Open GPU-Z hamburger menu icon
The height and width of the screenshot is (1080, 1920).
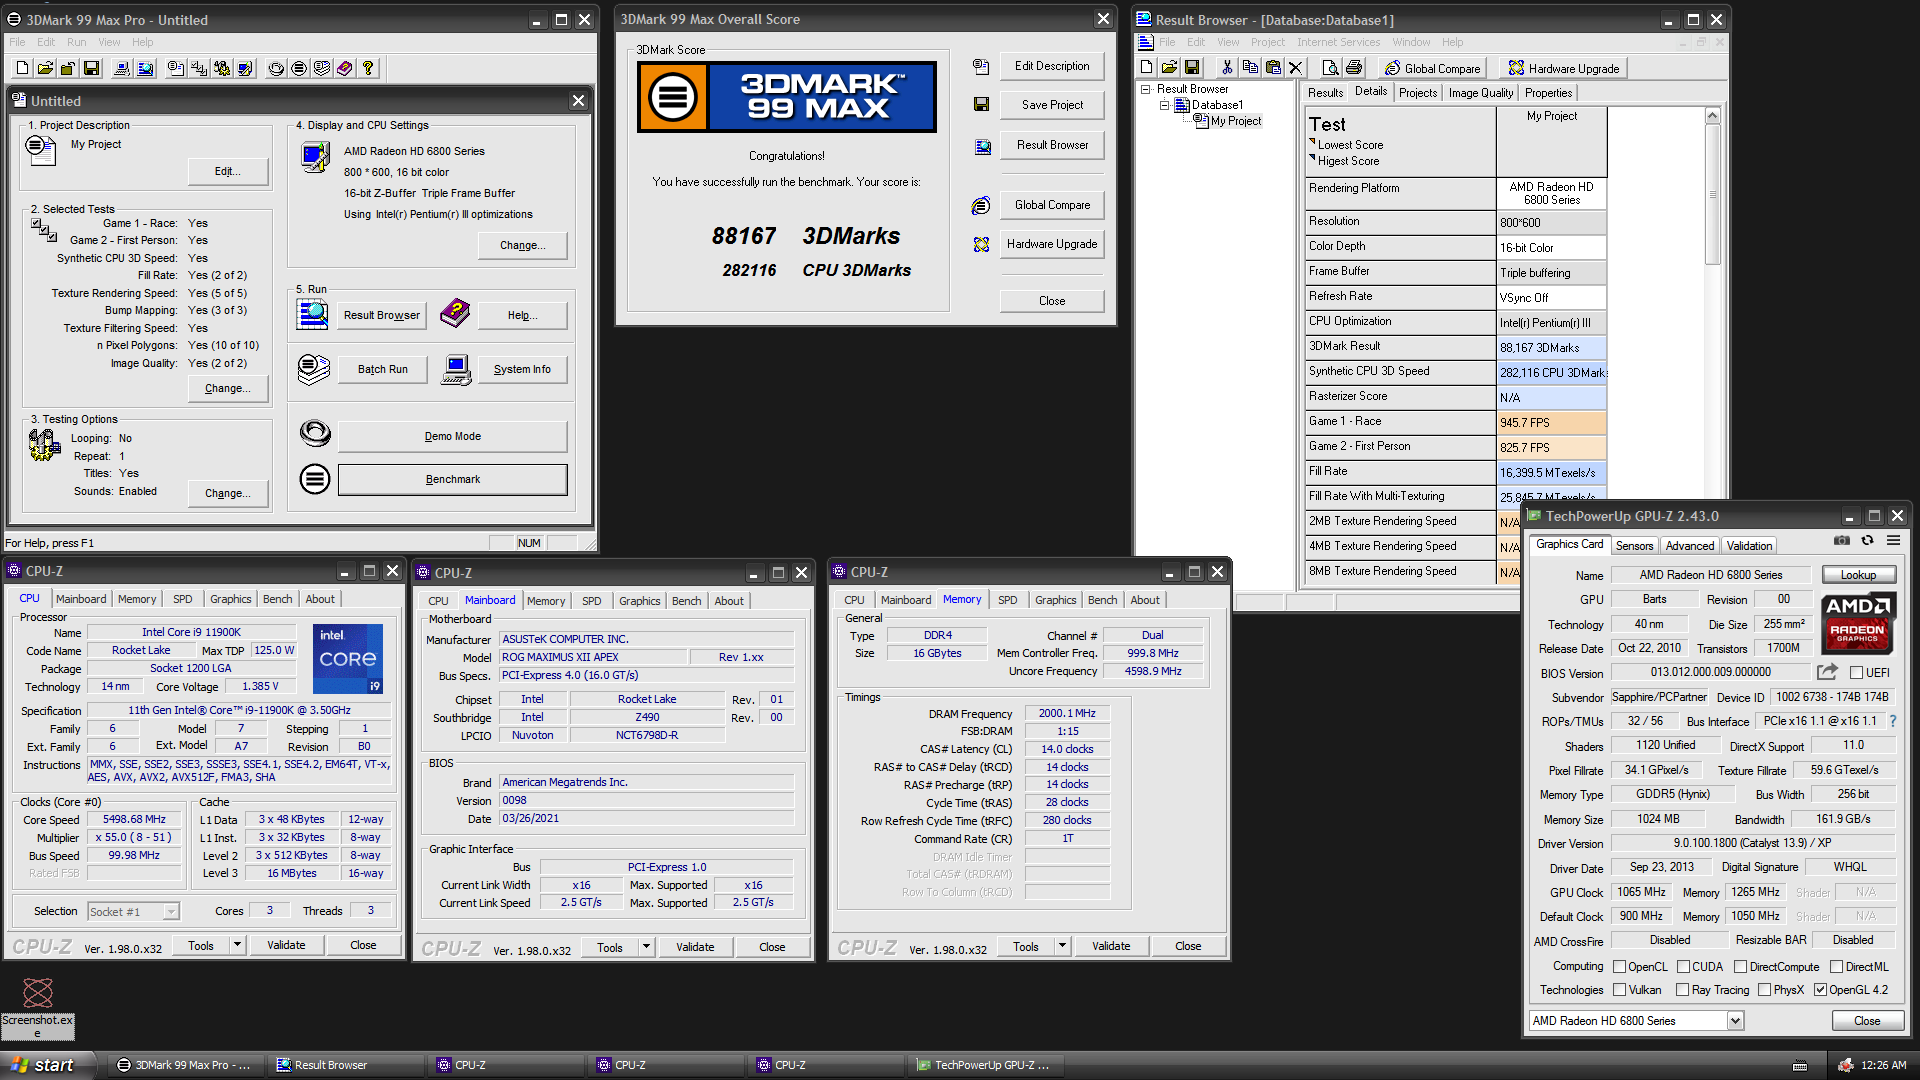tap(1893, 541)
